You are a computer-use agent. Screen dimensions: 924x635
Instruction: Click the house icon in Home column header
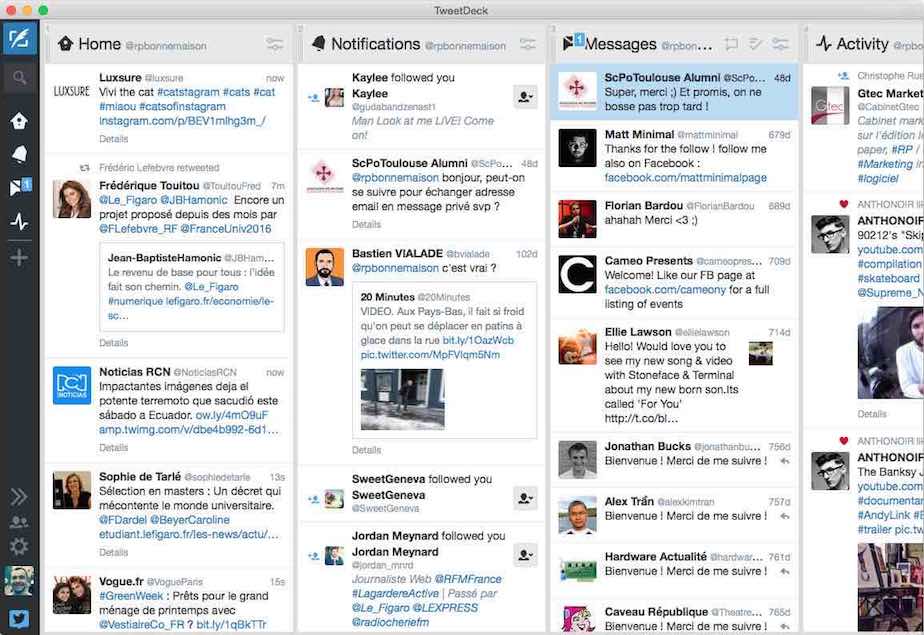pyautogui.click(x=65, y=44)
